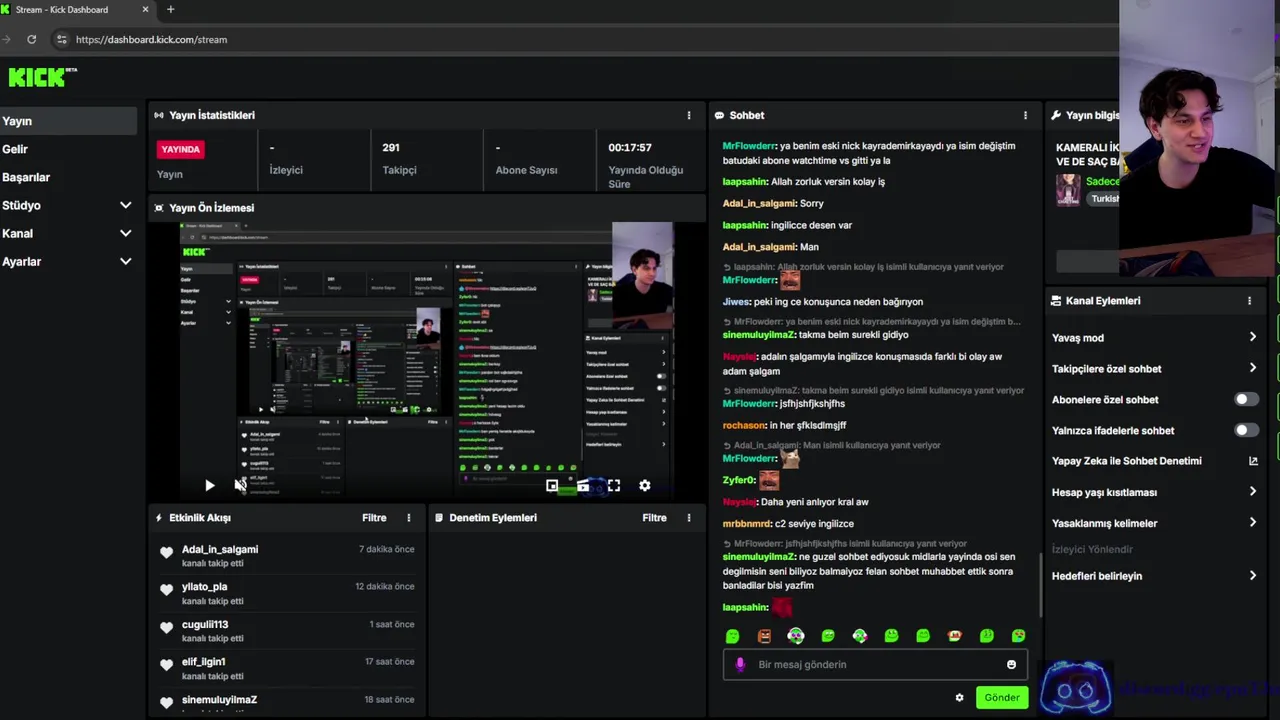This screenshot has height=720, width=1280.
Task: Select Yayın in the sidebar
Action: [x=68, y=121]
